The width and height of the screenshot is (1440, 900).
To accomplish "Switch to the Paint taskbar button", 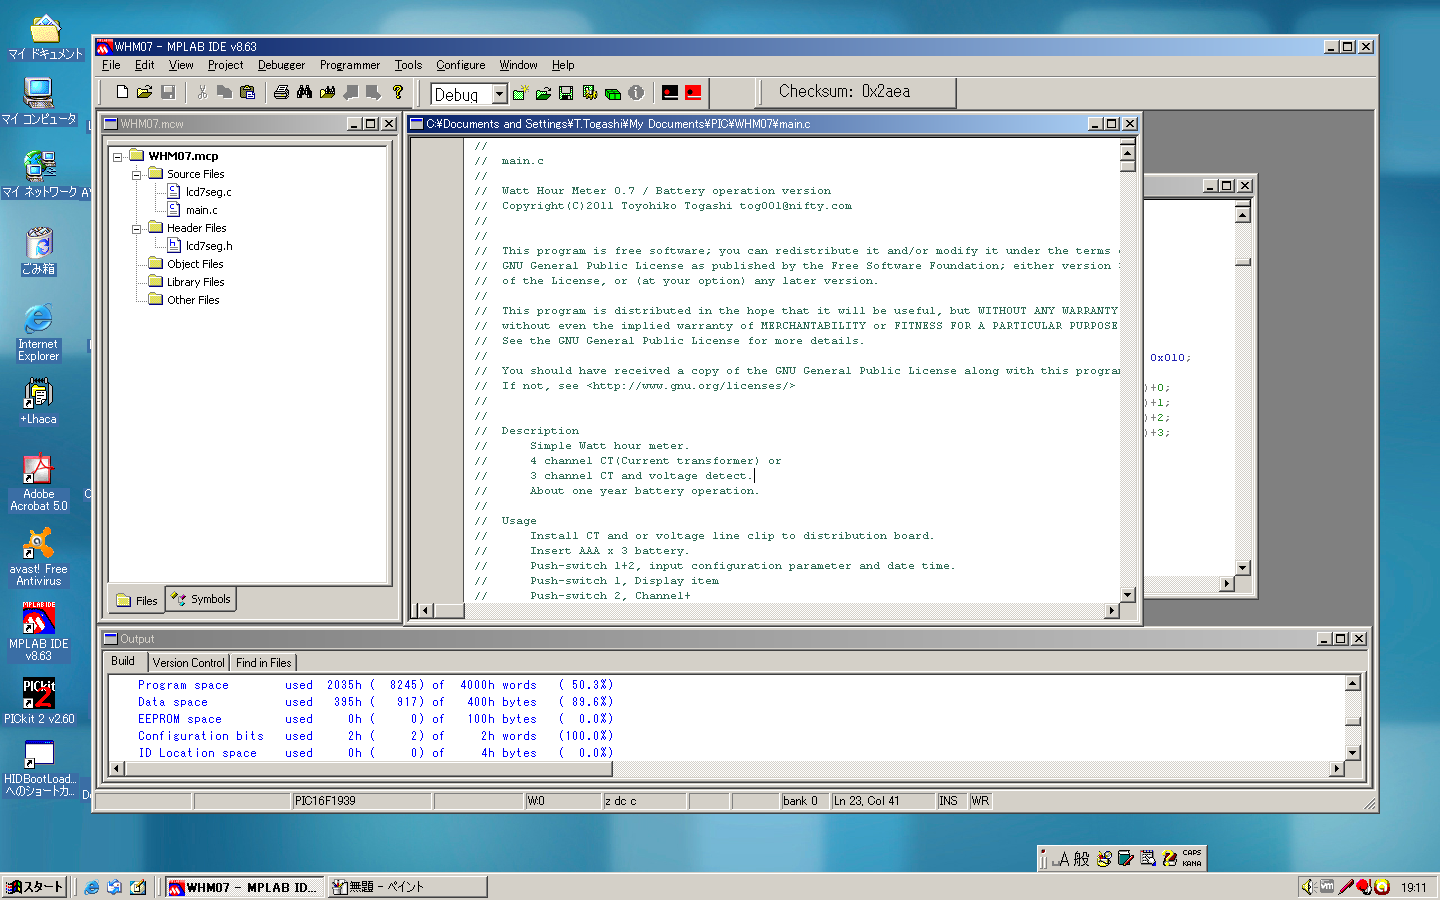I will (x=407, y=887).
